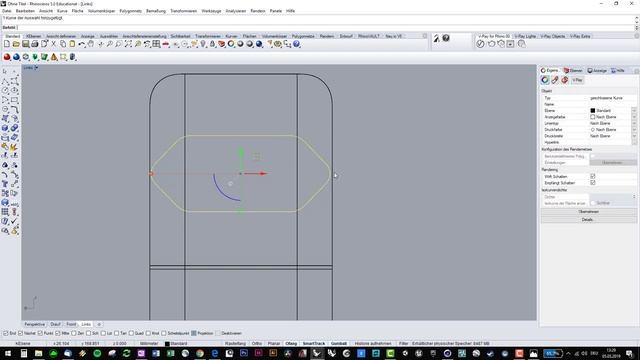
Task: Open a file with the folder icon
Action: [16, 44]
